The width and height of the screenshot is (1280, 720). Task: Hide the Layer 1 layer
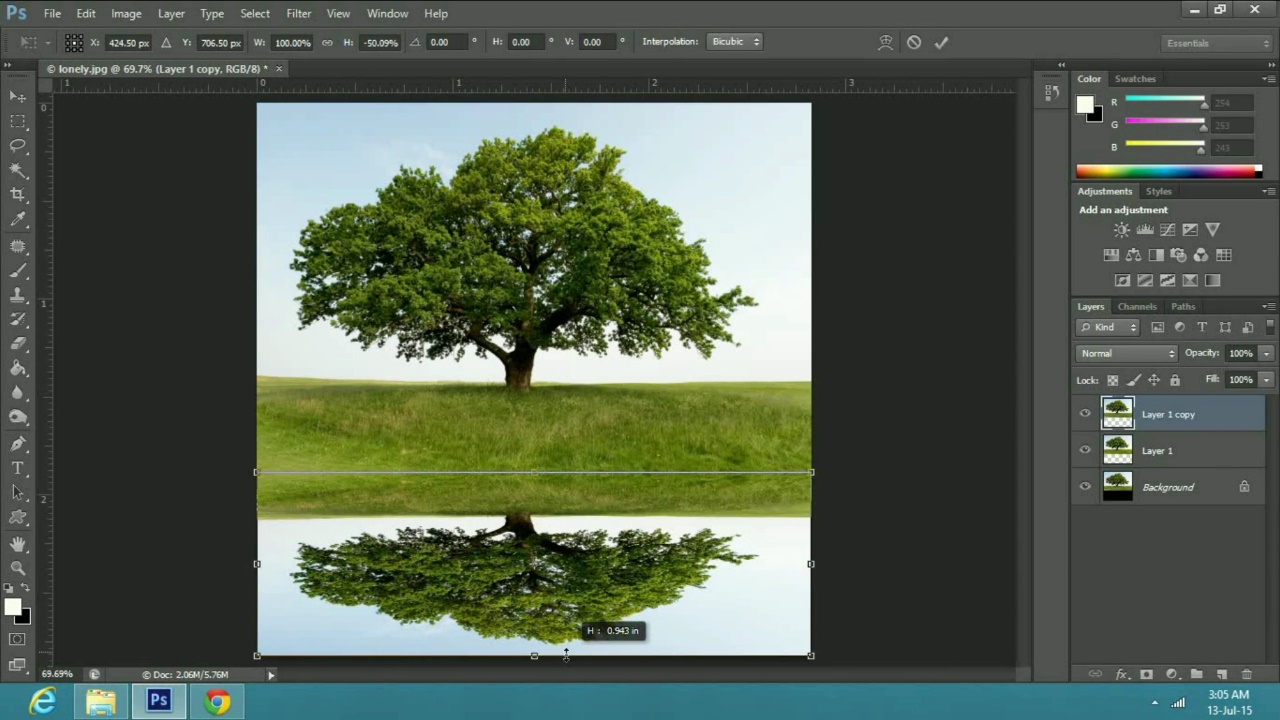[1085, 450]
